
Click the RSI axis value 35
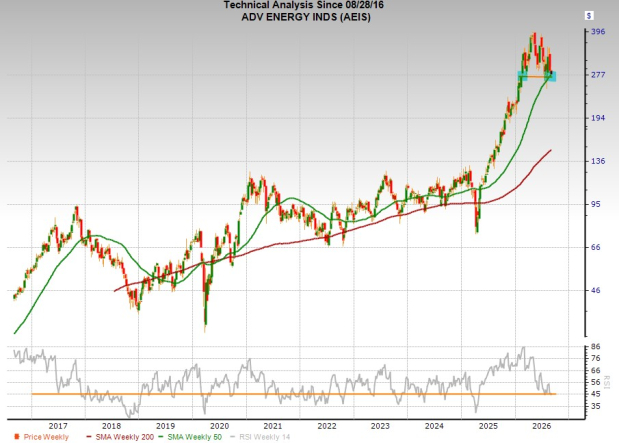click(x=596, y=406)
